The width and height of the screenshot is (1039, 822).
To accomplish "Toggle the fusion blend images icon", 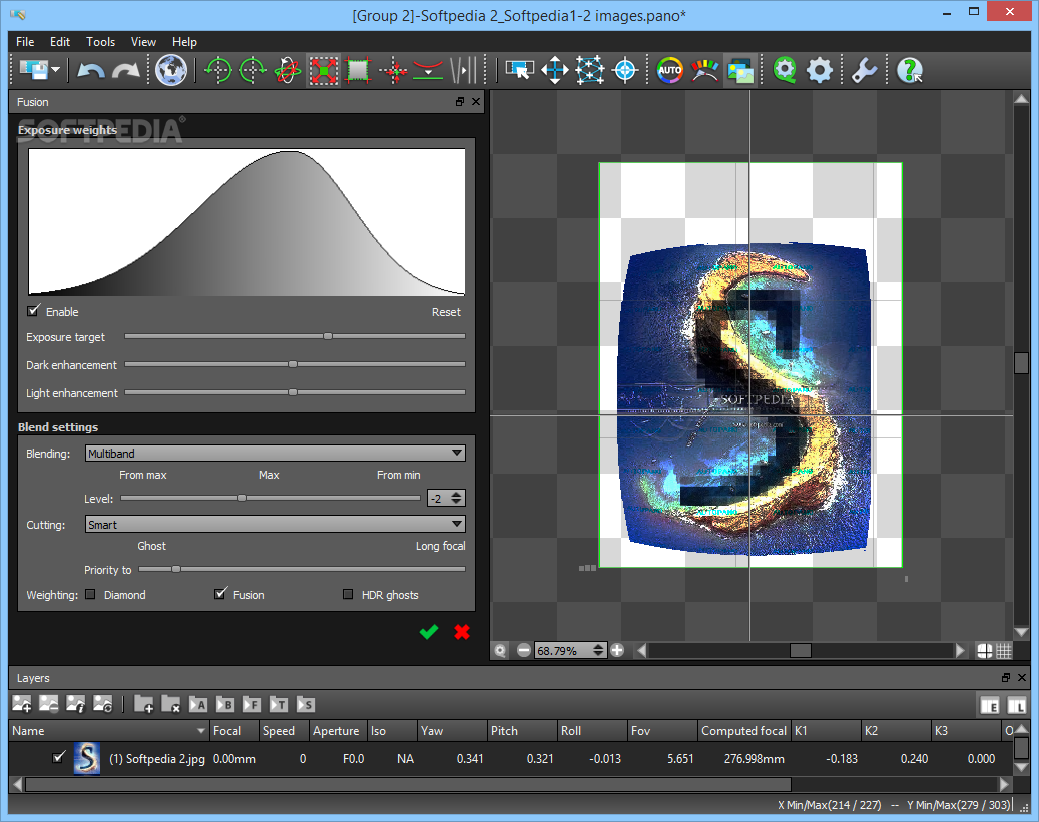I will [x=740, y=70].
